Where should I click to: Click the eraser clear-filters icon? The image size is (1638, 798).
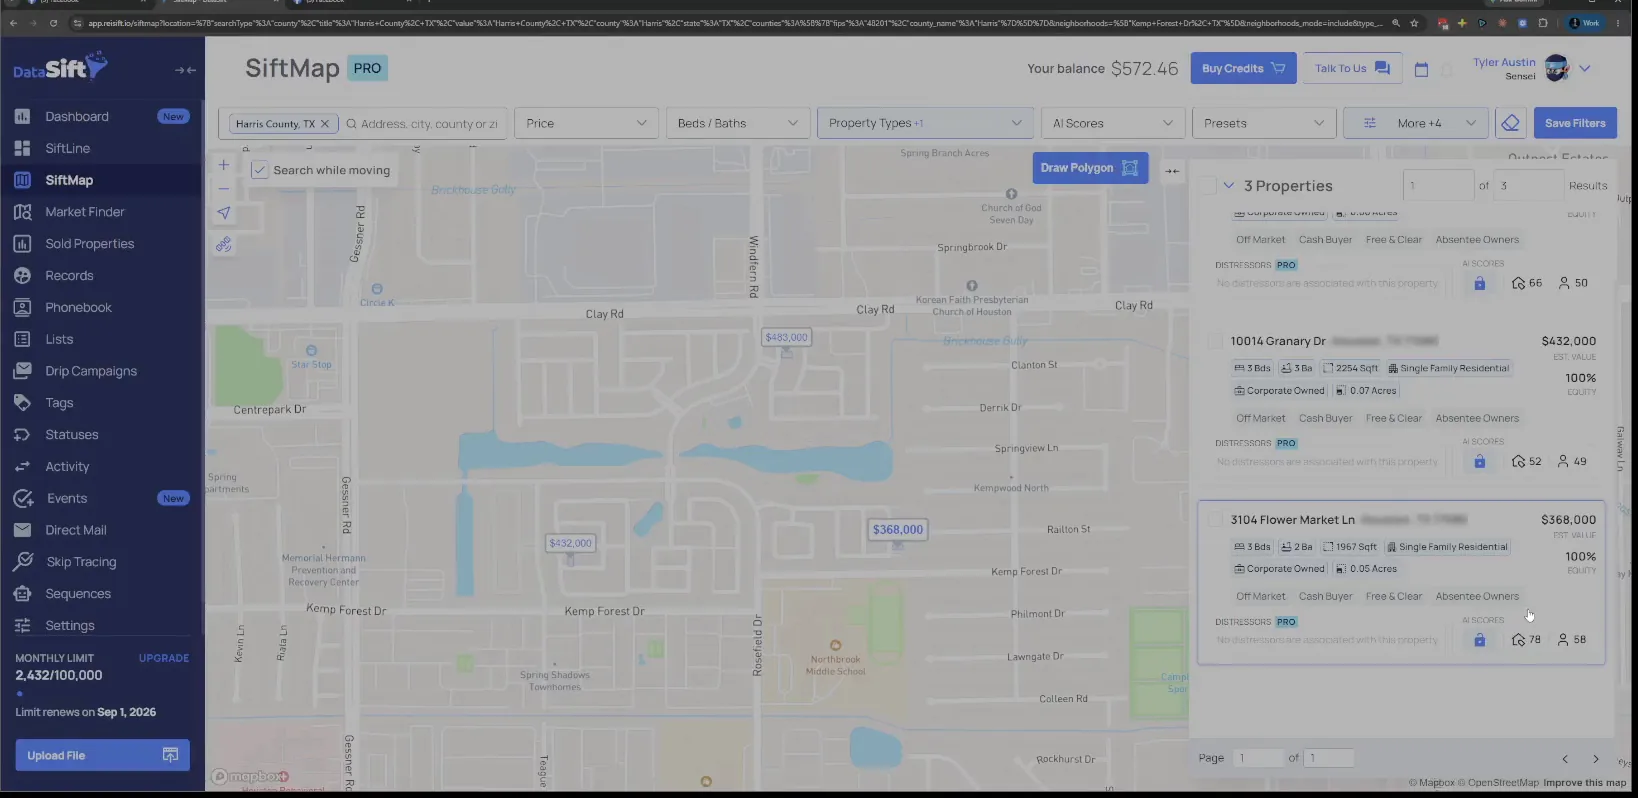tap(1510, 123)
